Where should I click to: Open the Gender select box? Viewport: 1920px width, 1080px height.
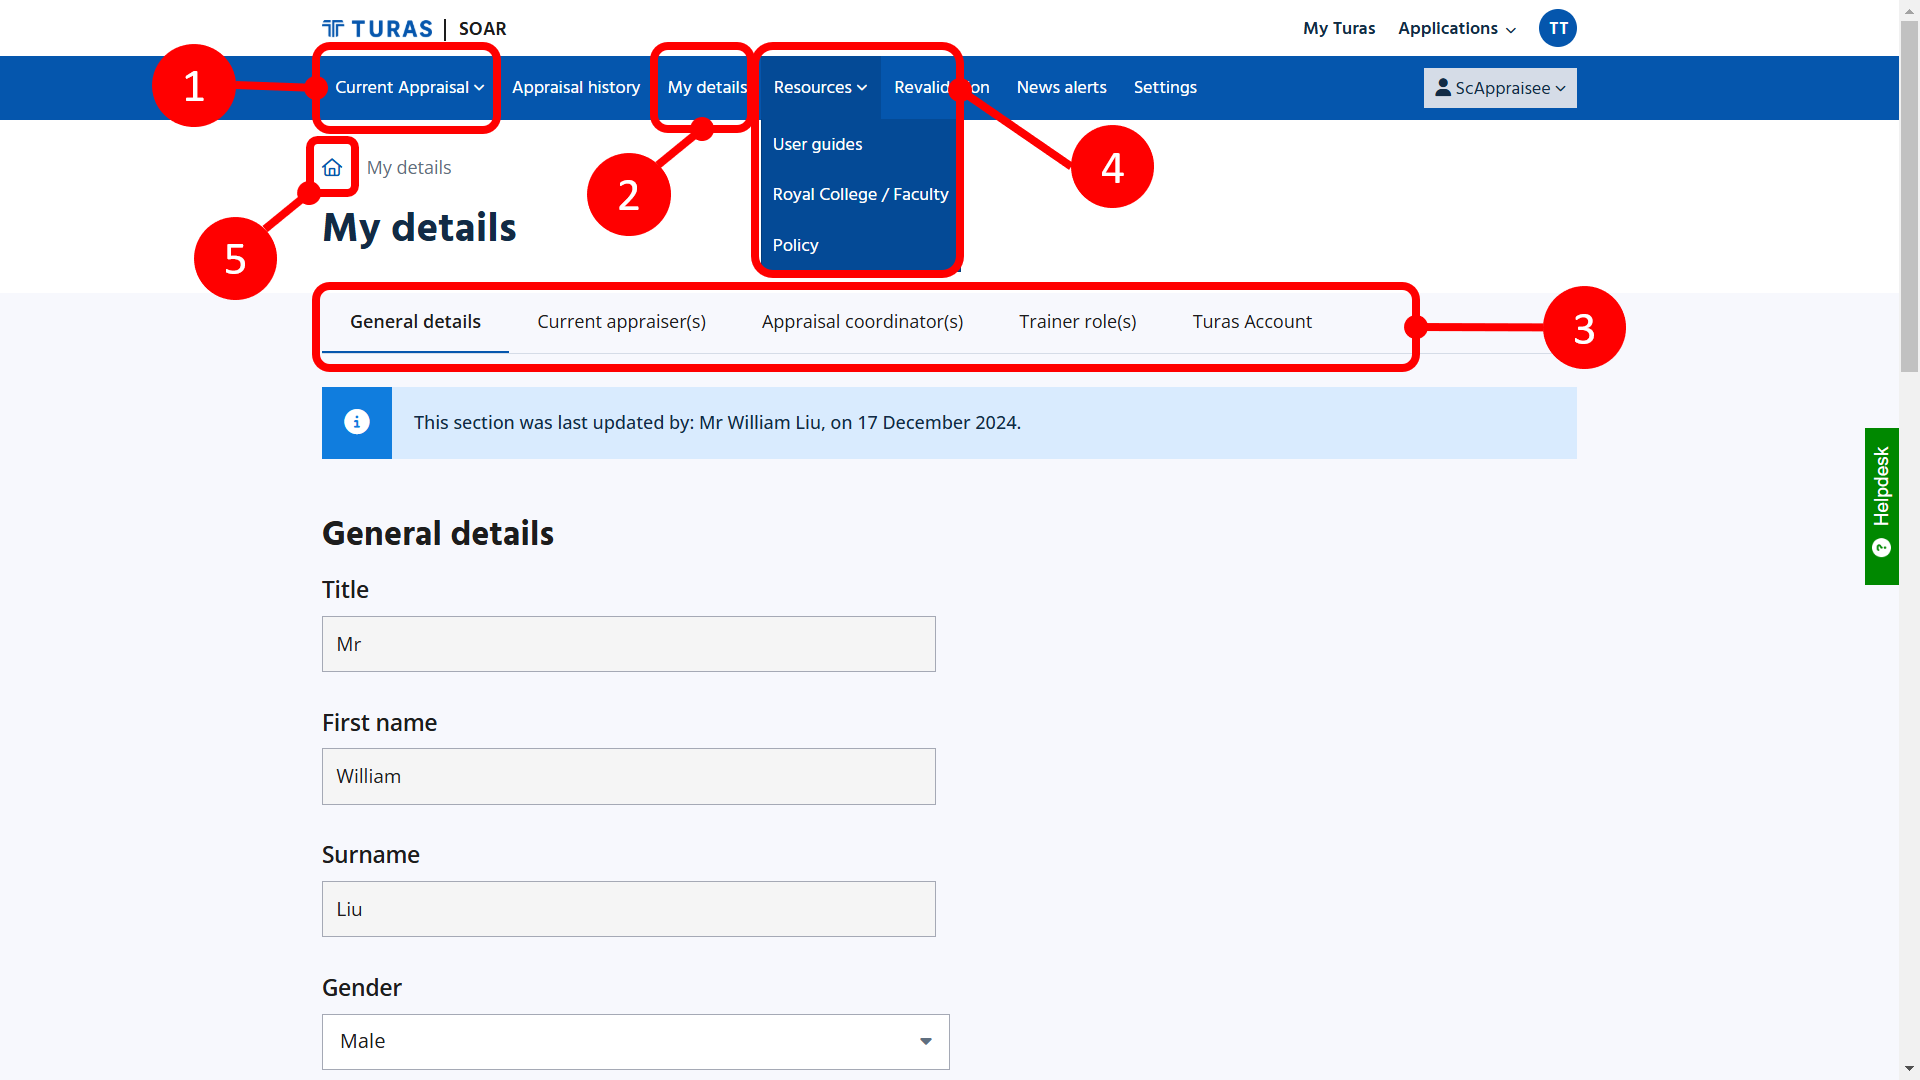tap(635, 1041)
